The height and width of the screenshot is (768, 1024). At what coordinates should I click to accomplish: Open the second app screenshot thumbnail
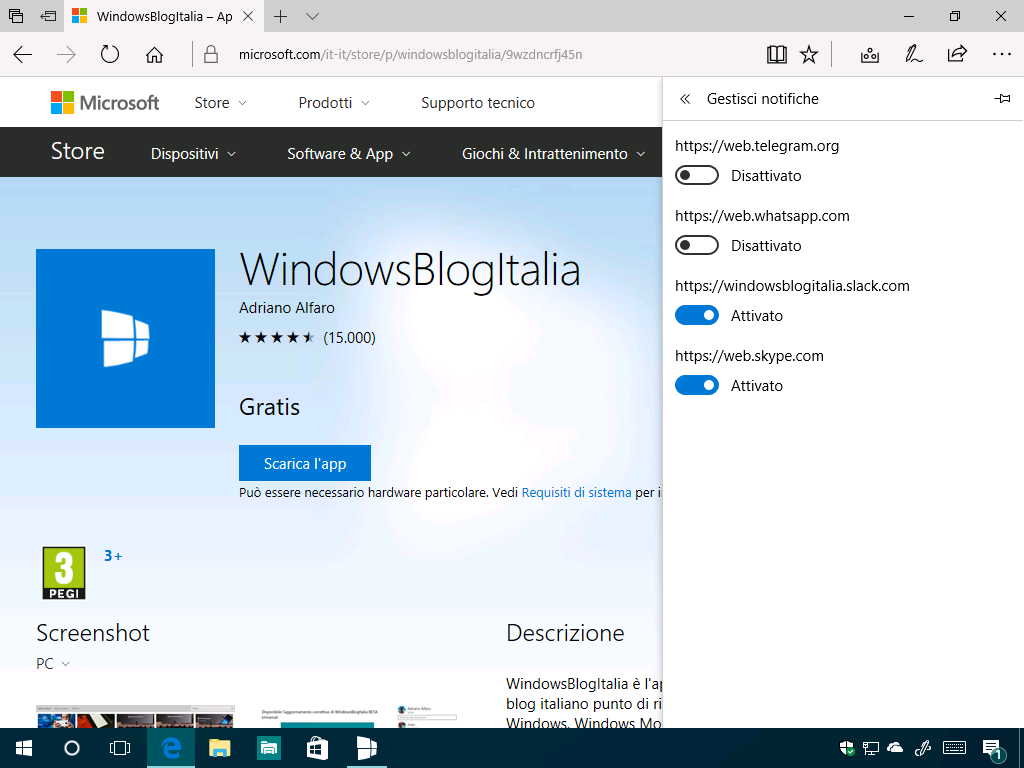coord(360,716)
